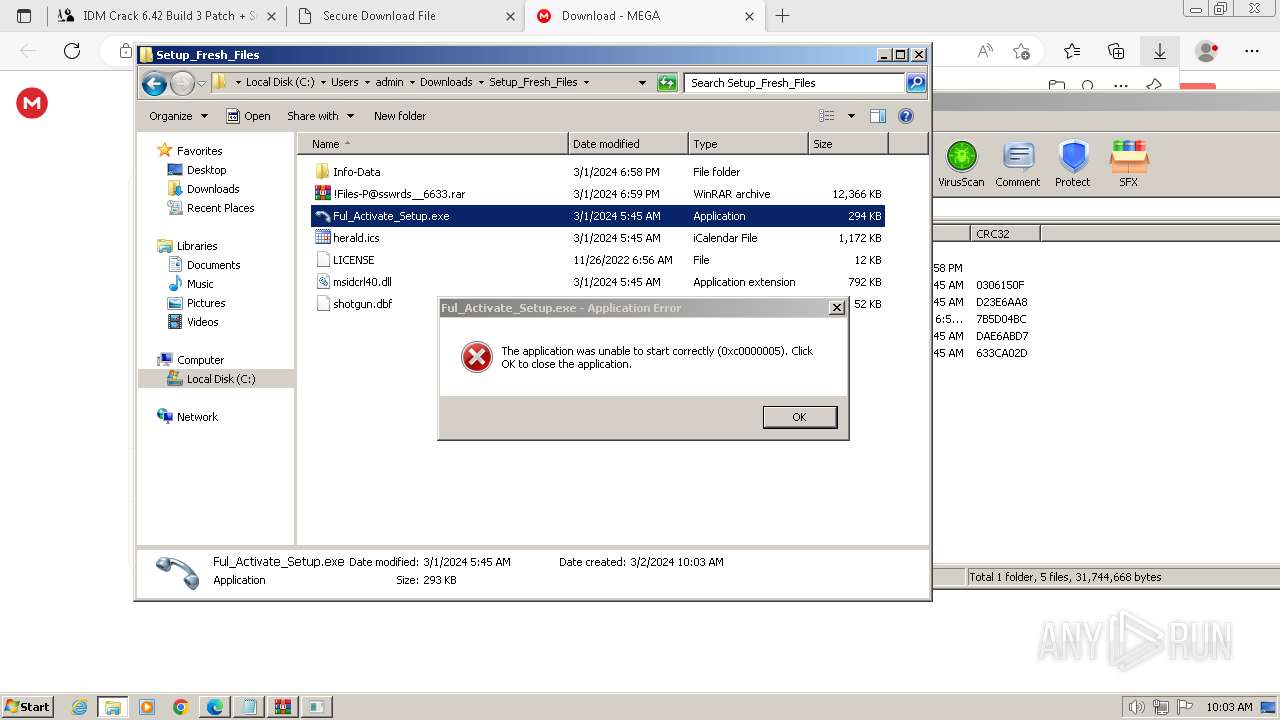Expand Setup_Fresh_Files breadcrumb arrow

[586, 82]
